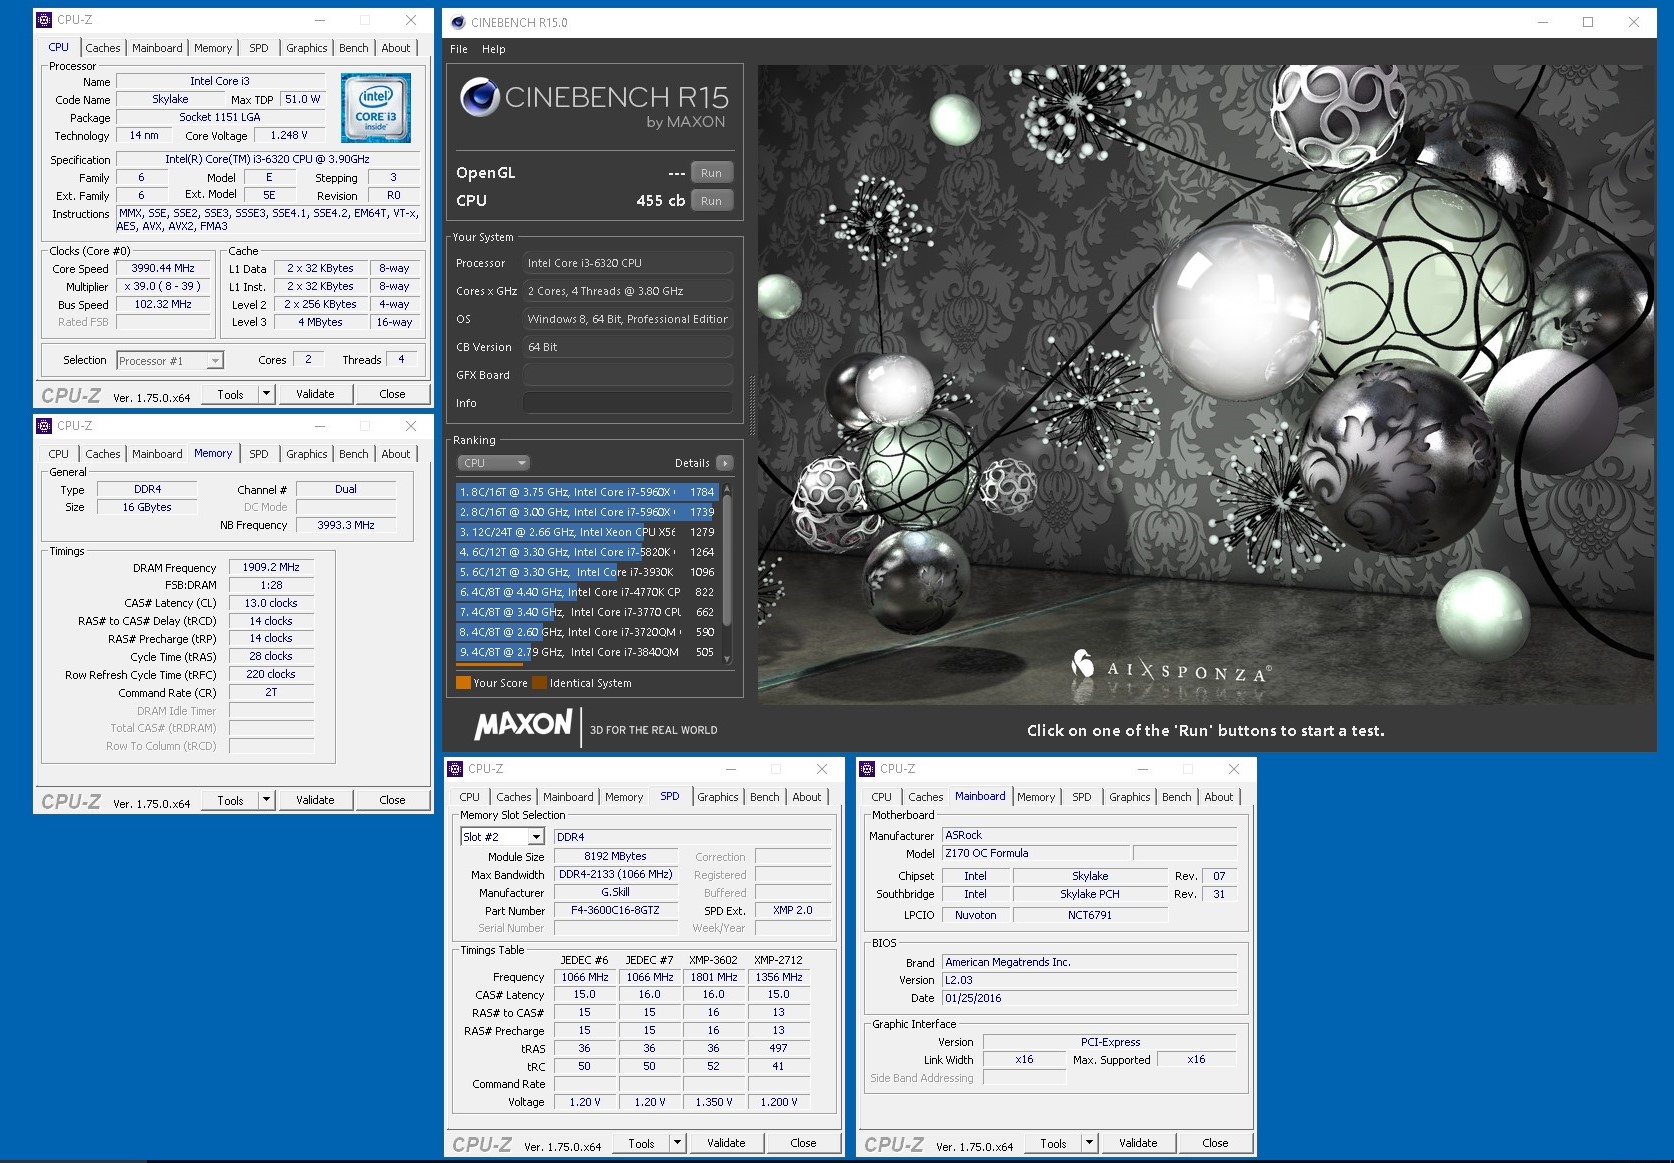Click CPU-Z app icon in Memory window title bar

pos(44,425)
